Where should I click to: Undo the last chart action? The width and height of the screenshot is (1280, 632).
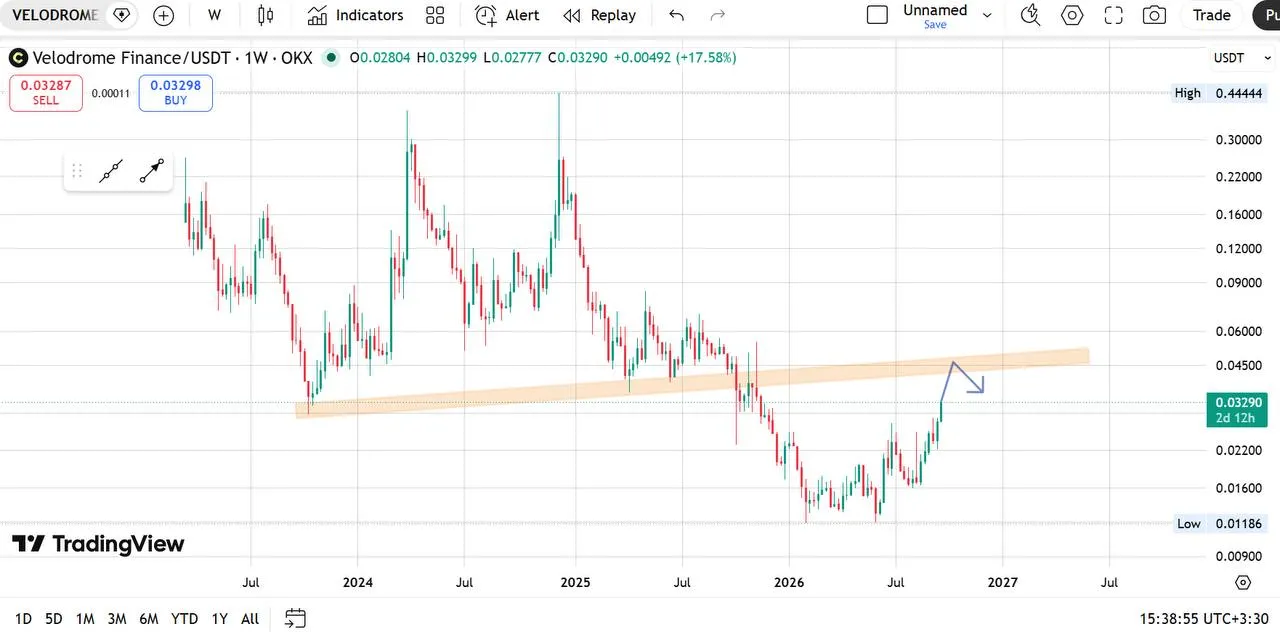[677, 15]
